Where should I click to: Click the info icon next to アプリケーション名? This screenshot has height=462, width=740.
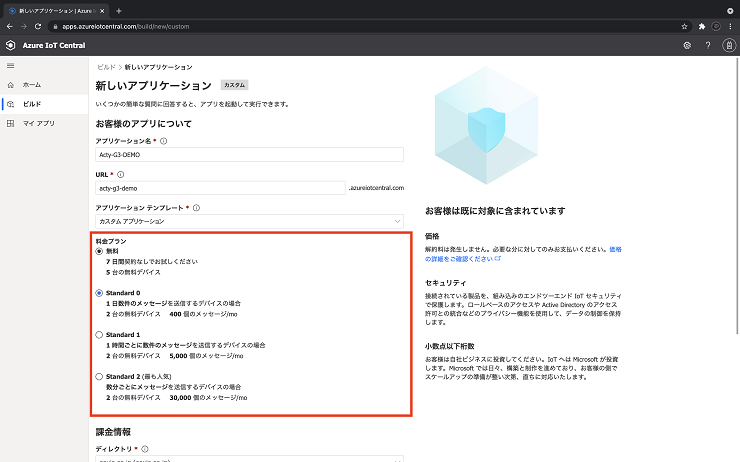pos(164,141)
